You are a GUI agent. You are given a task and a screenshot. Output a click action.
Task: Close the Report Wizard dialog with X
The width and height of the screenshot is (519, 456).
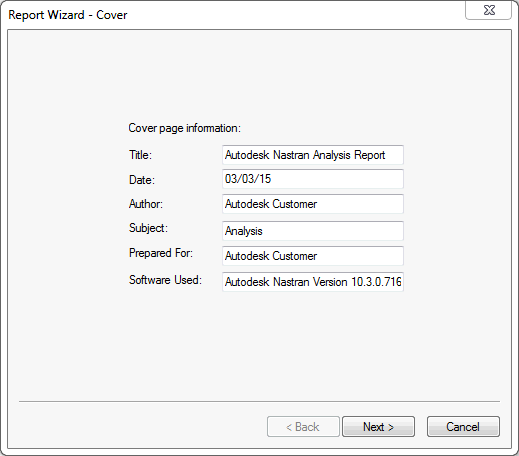(x=489, y=11)
